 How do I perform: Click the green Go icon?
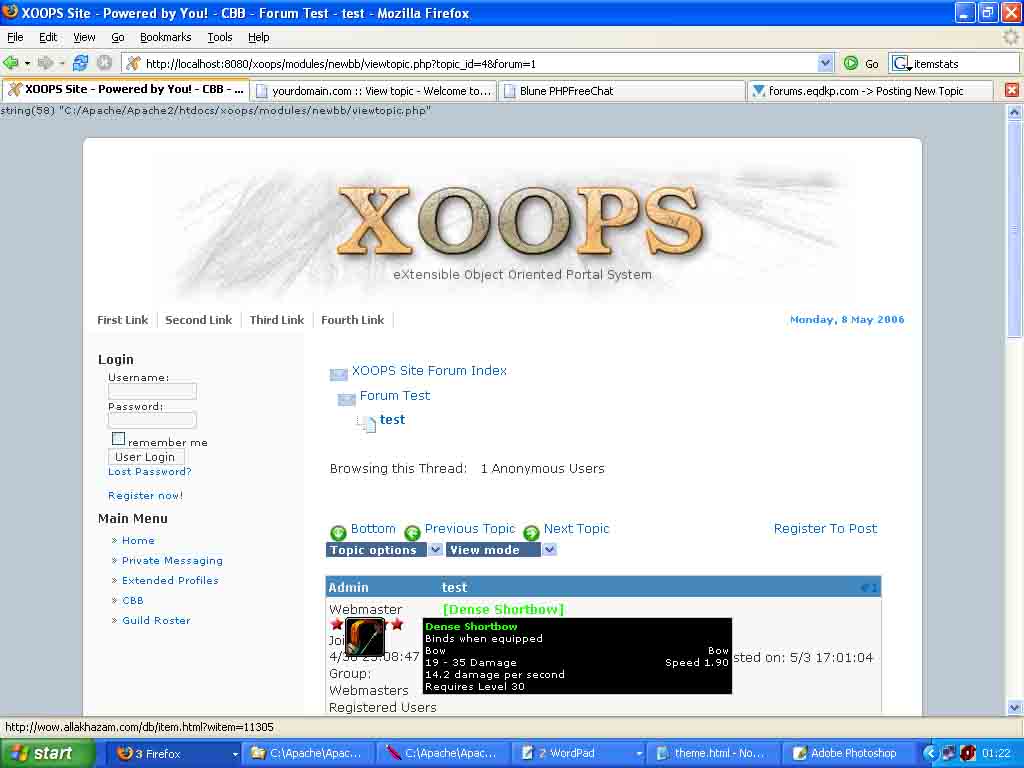[850, 63]
